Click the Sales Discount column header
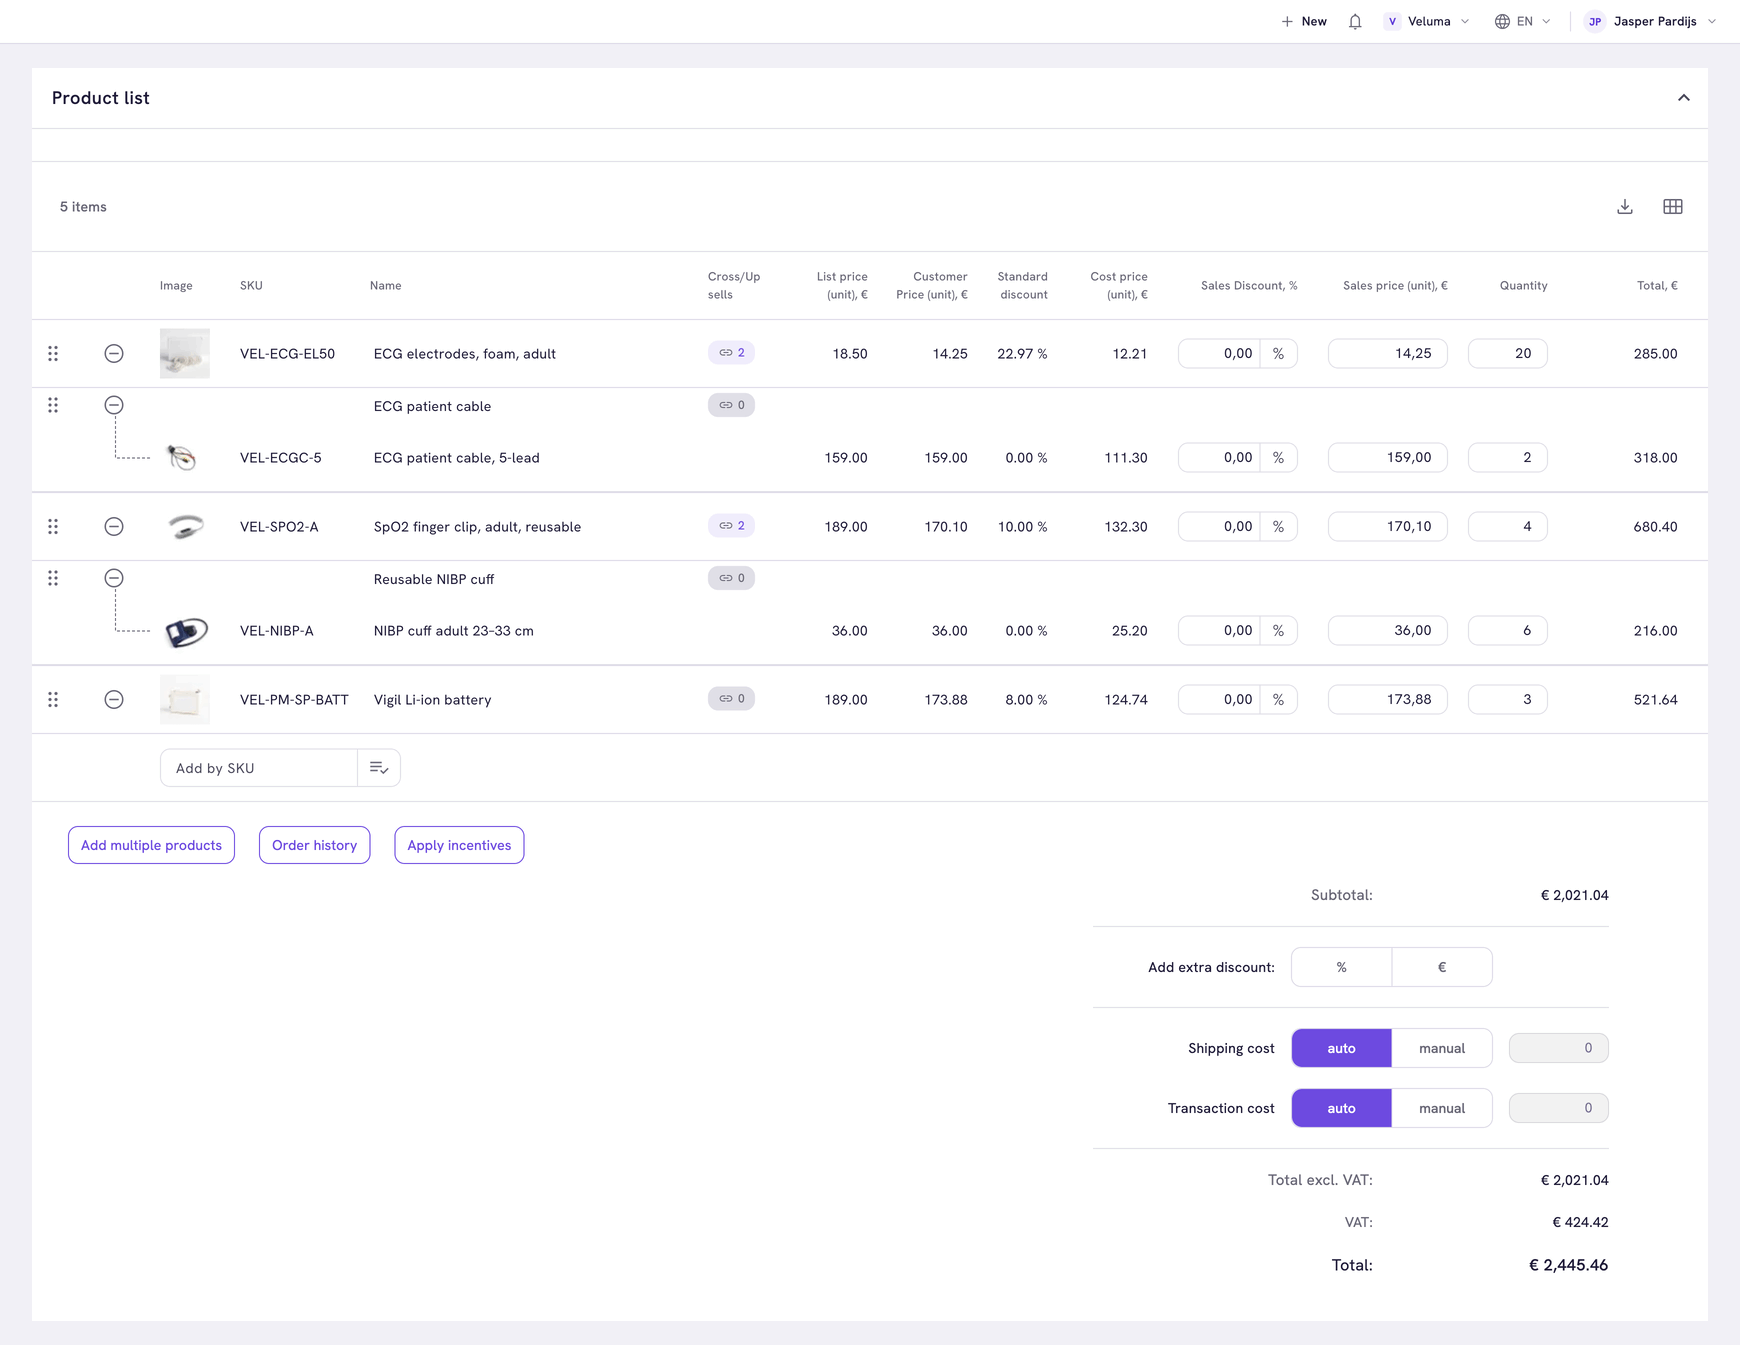Viewport: 1740px width, 1345px height. coord(1249,285)
